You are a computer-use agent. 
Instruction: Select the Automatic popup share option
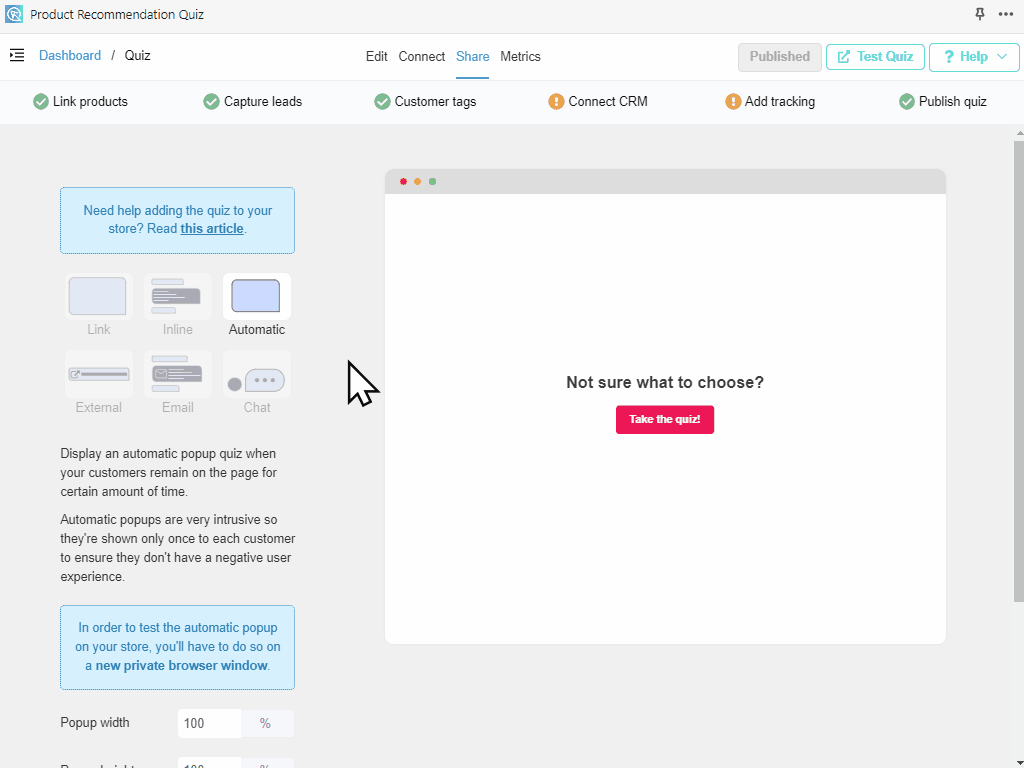coord(257,296)
